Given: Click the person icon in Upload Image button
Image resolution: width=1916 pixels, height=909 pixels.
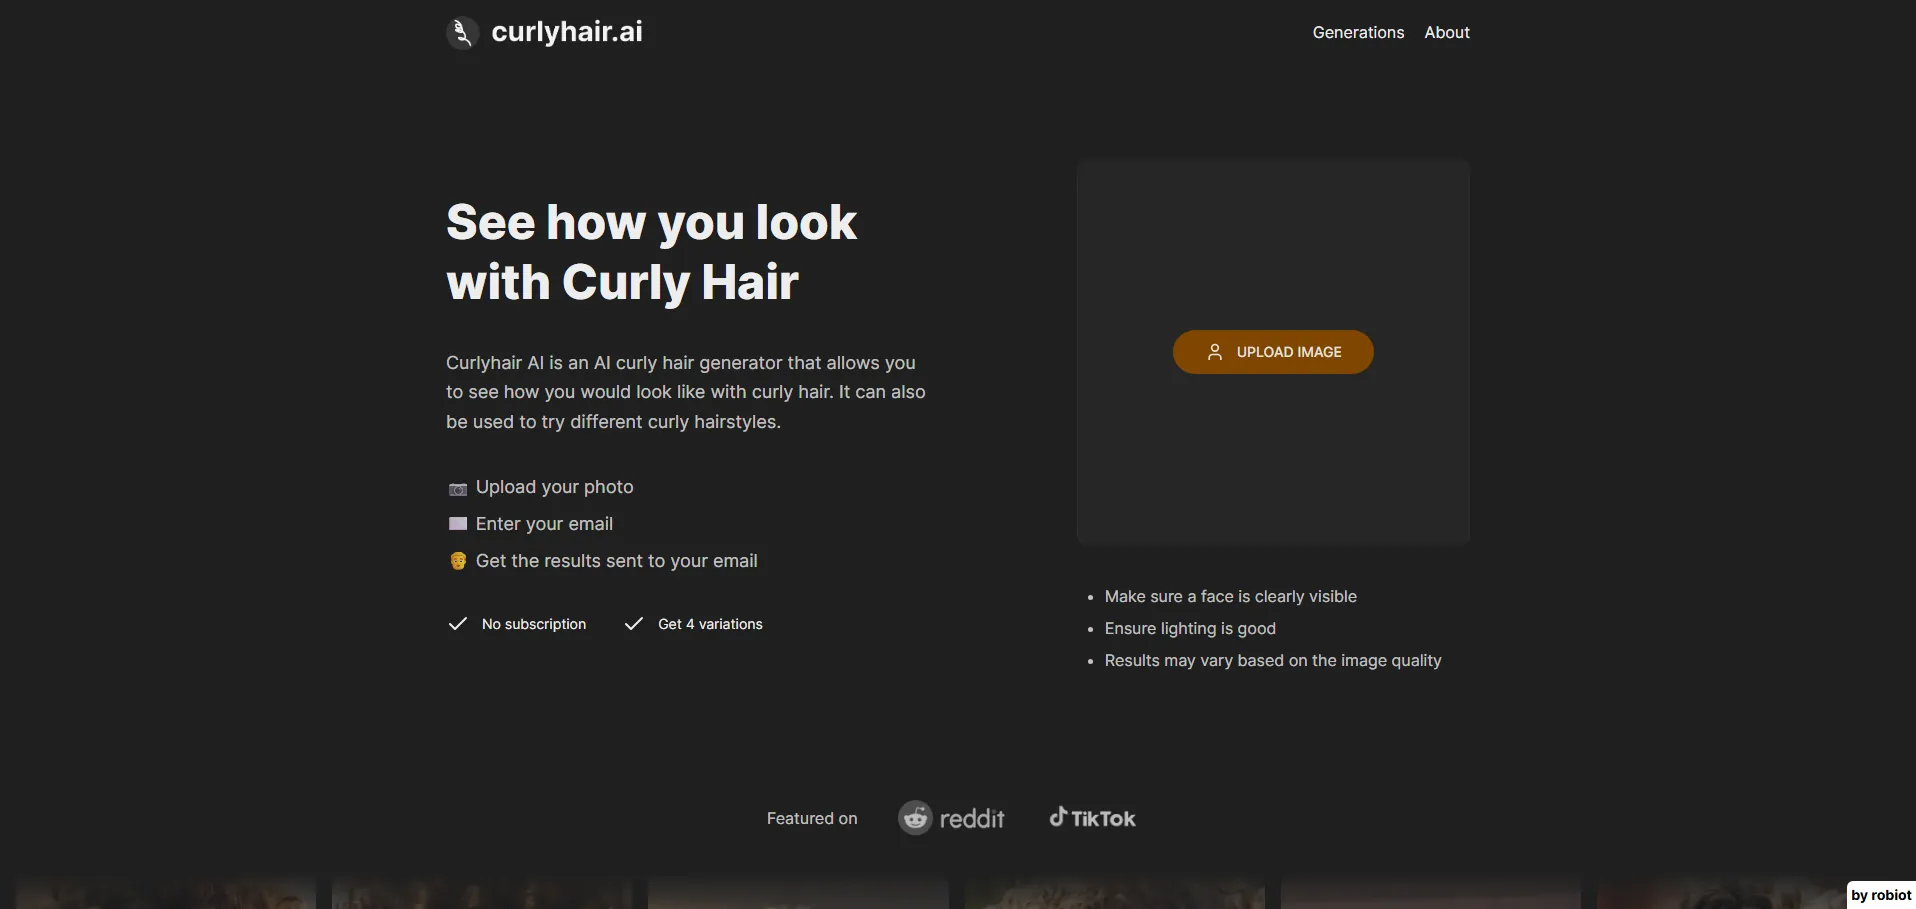Looking at the screenshot, I should [1214, 352].
